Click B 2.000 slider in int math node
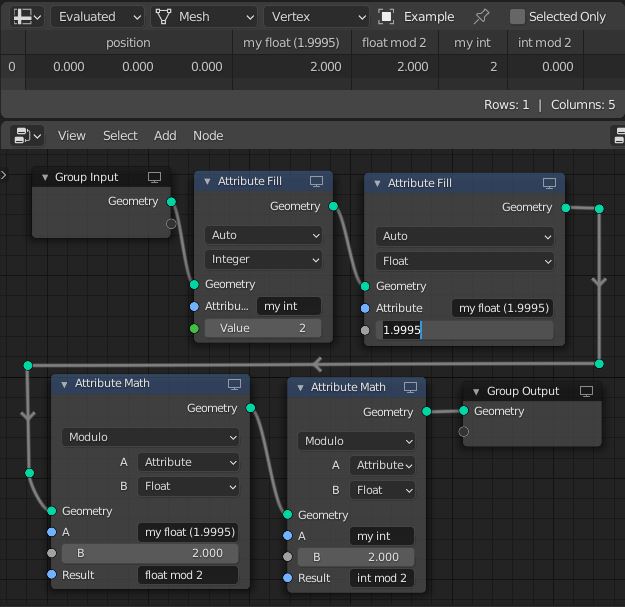This screenshot has width=625, height=607. pos(356,557)
